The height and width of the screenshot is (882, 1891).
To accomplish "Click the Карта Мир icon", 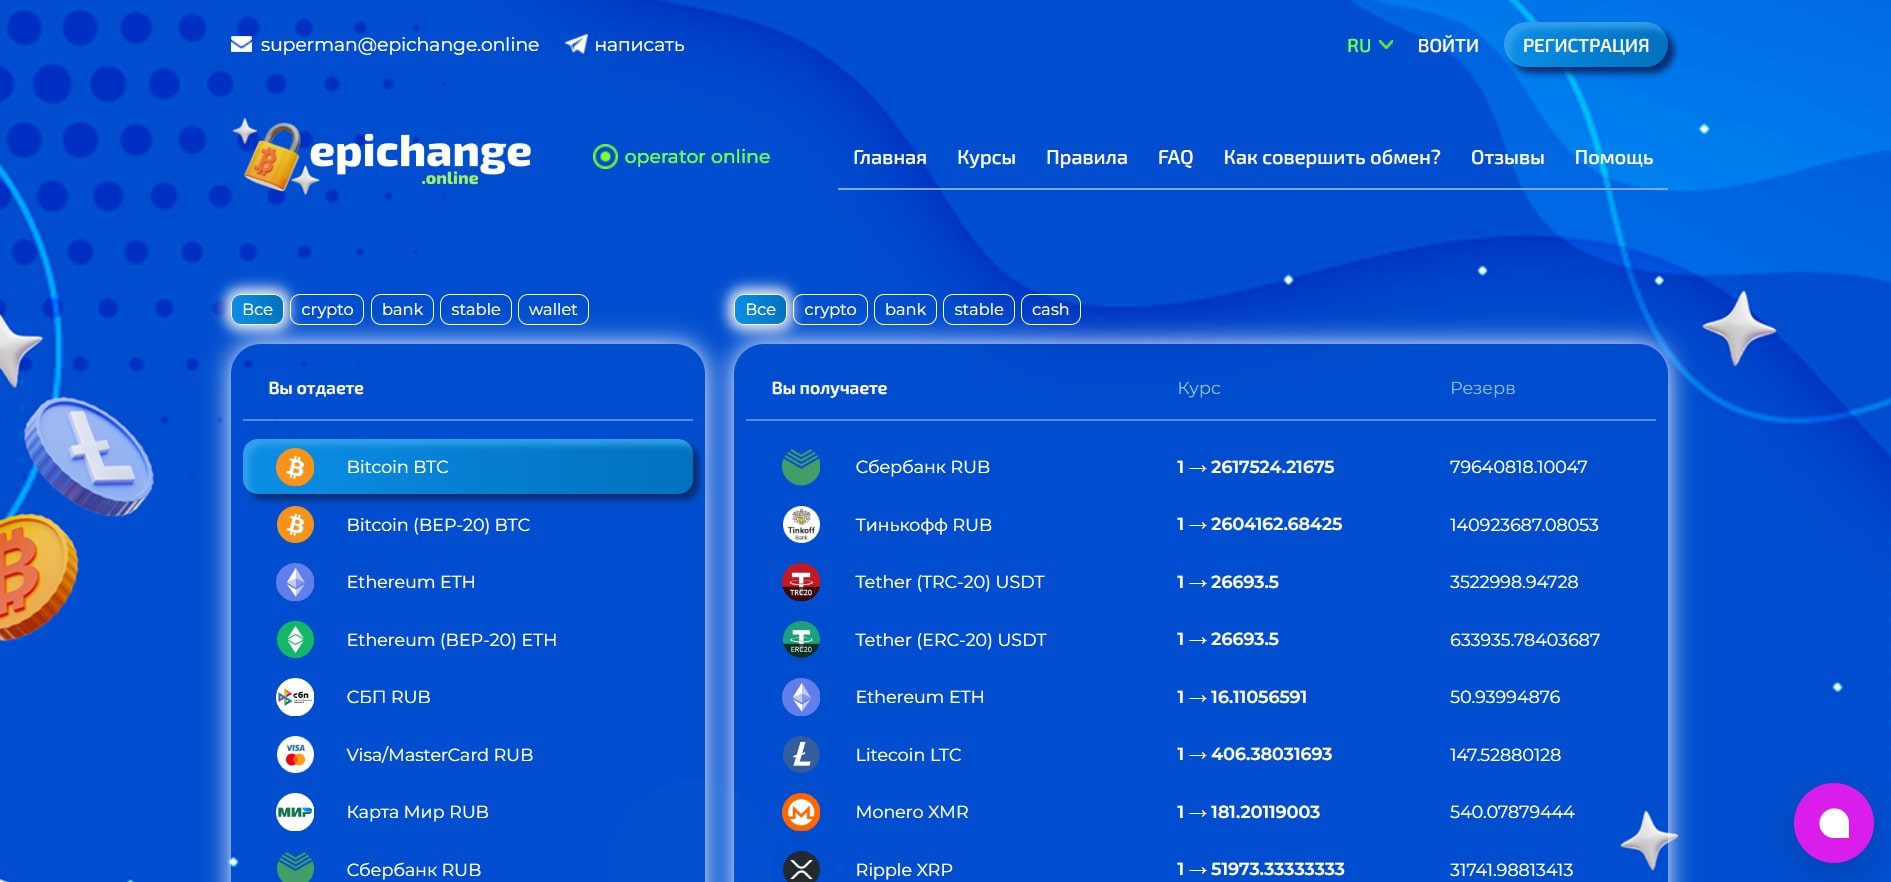I will [295, 812].
